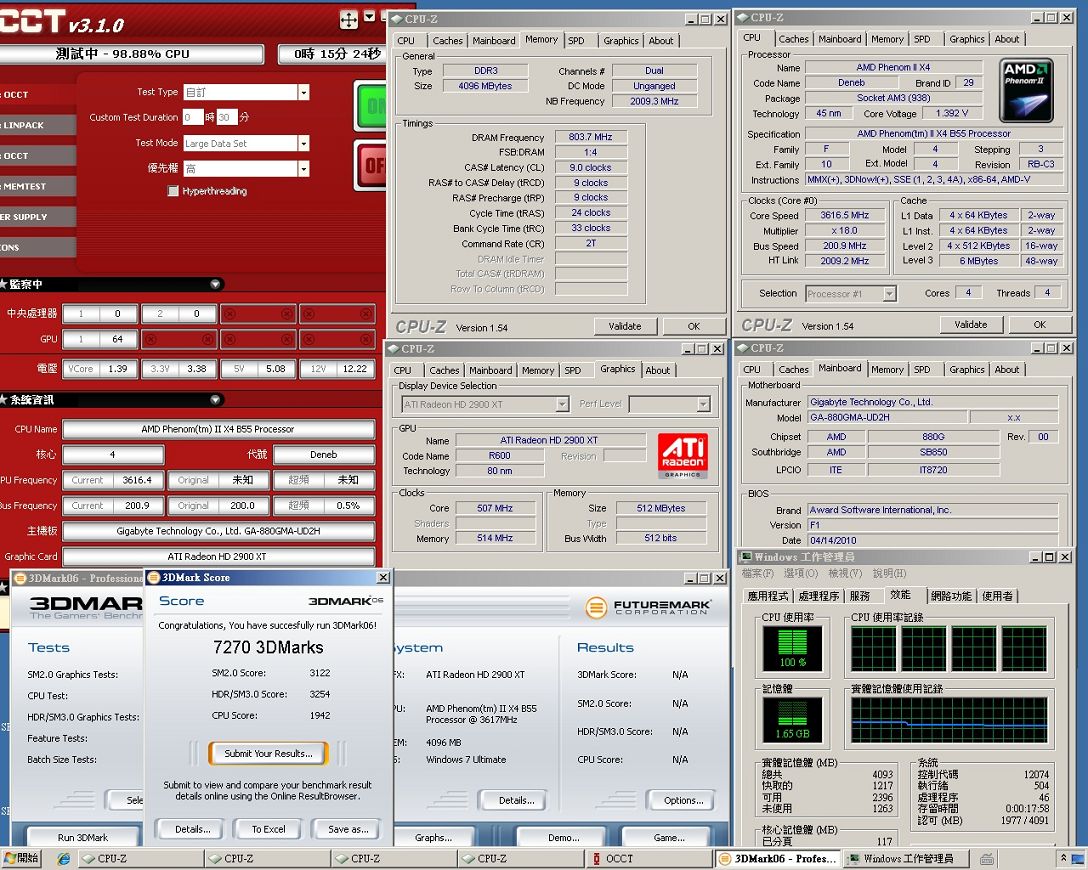The image size is (1088, 870).
Task: Click the Run 3DMark button
Action: coord(83,837)
